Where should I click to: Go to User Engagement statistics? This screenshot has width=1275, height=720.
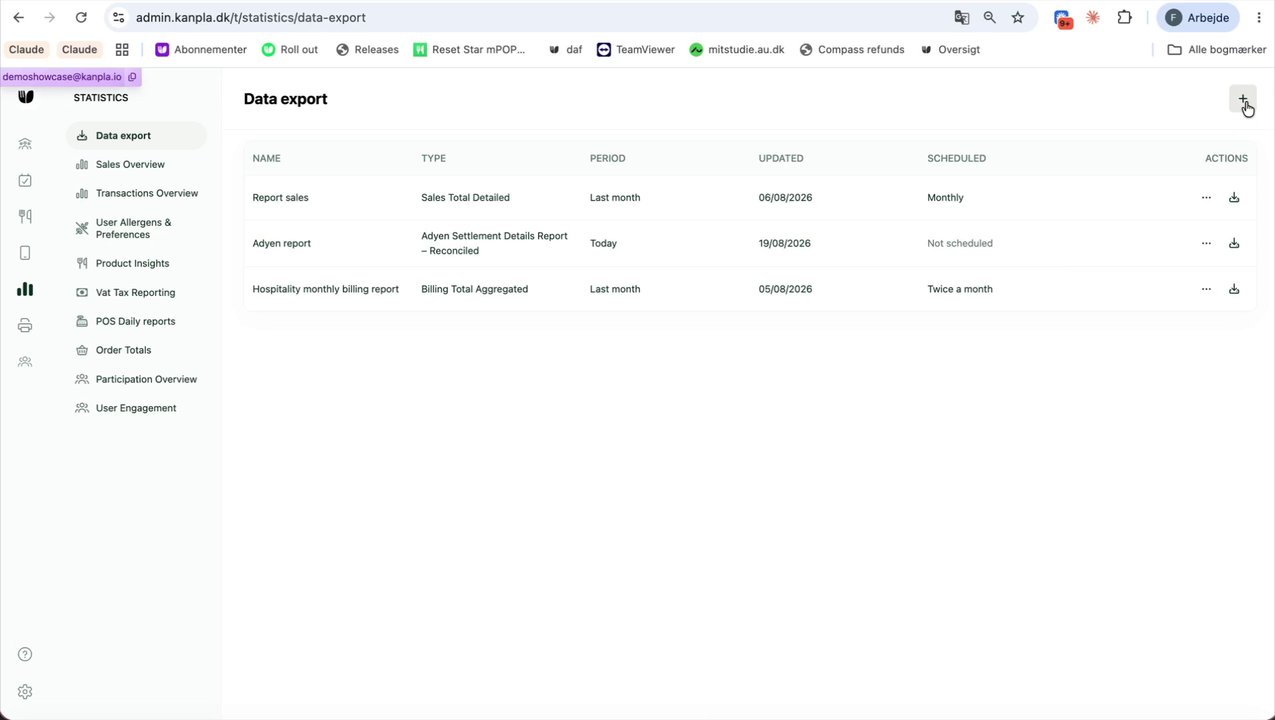(136, 408)
